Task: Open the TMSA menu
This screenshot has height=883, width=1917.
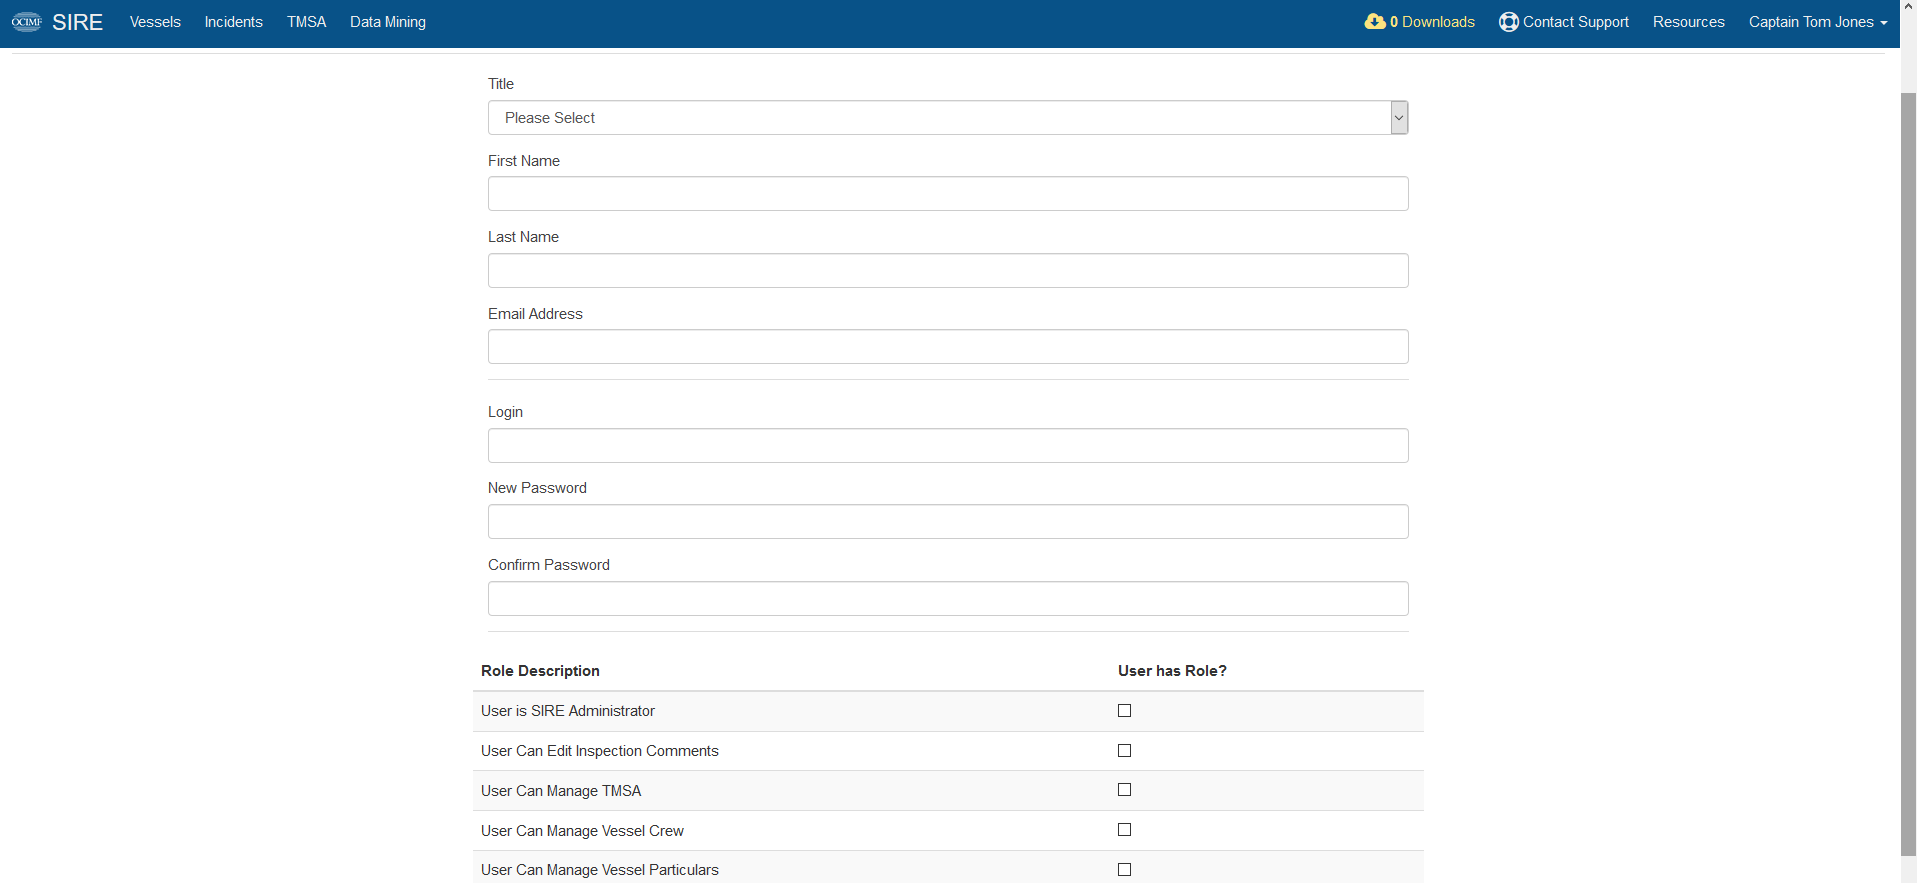Action: [307, 22]
